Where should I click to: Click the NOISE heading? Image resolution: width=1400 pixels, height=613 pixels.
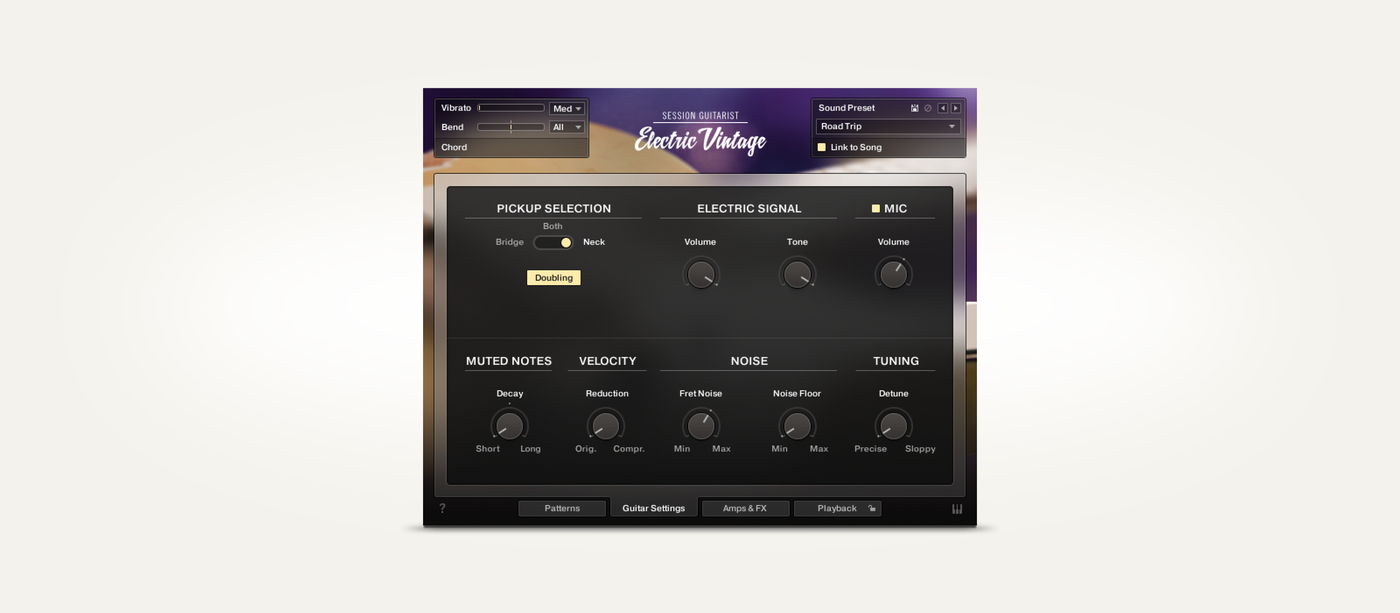click(x=749, y=361)
